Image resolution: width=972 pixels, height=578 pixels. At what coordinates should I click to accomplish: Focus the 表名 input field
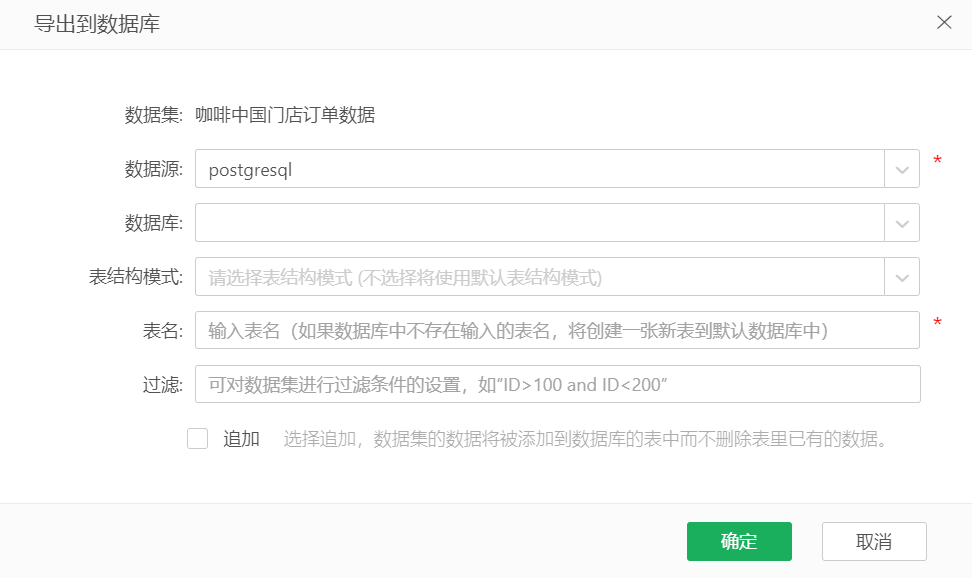pyautogui.click(x=556, y=330)
